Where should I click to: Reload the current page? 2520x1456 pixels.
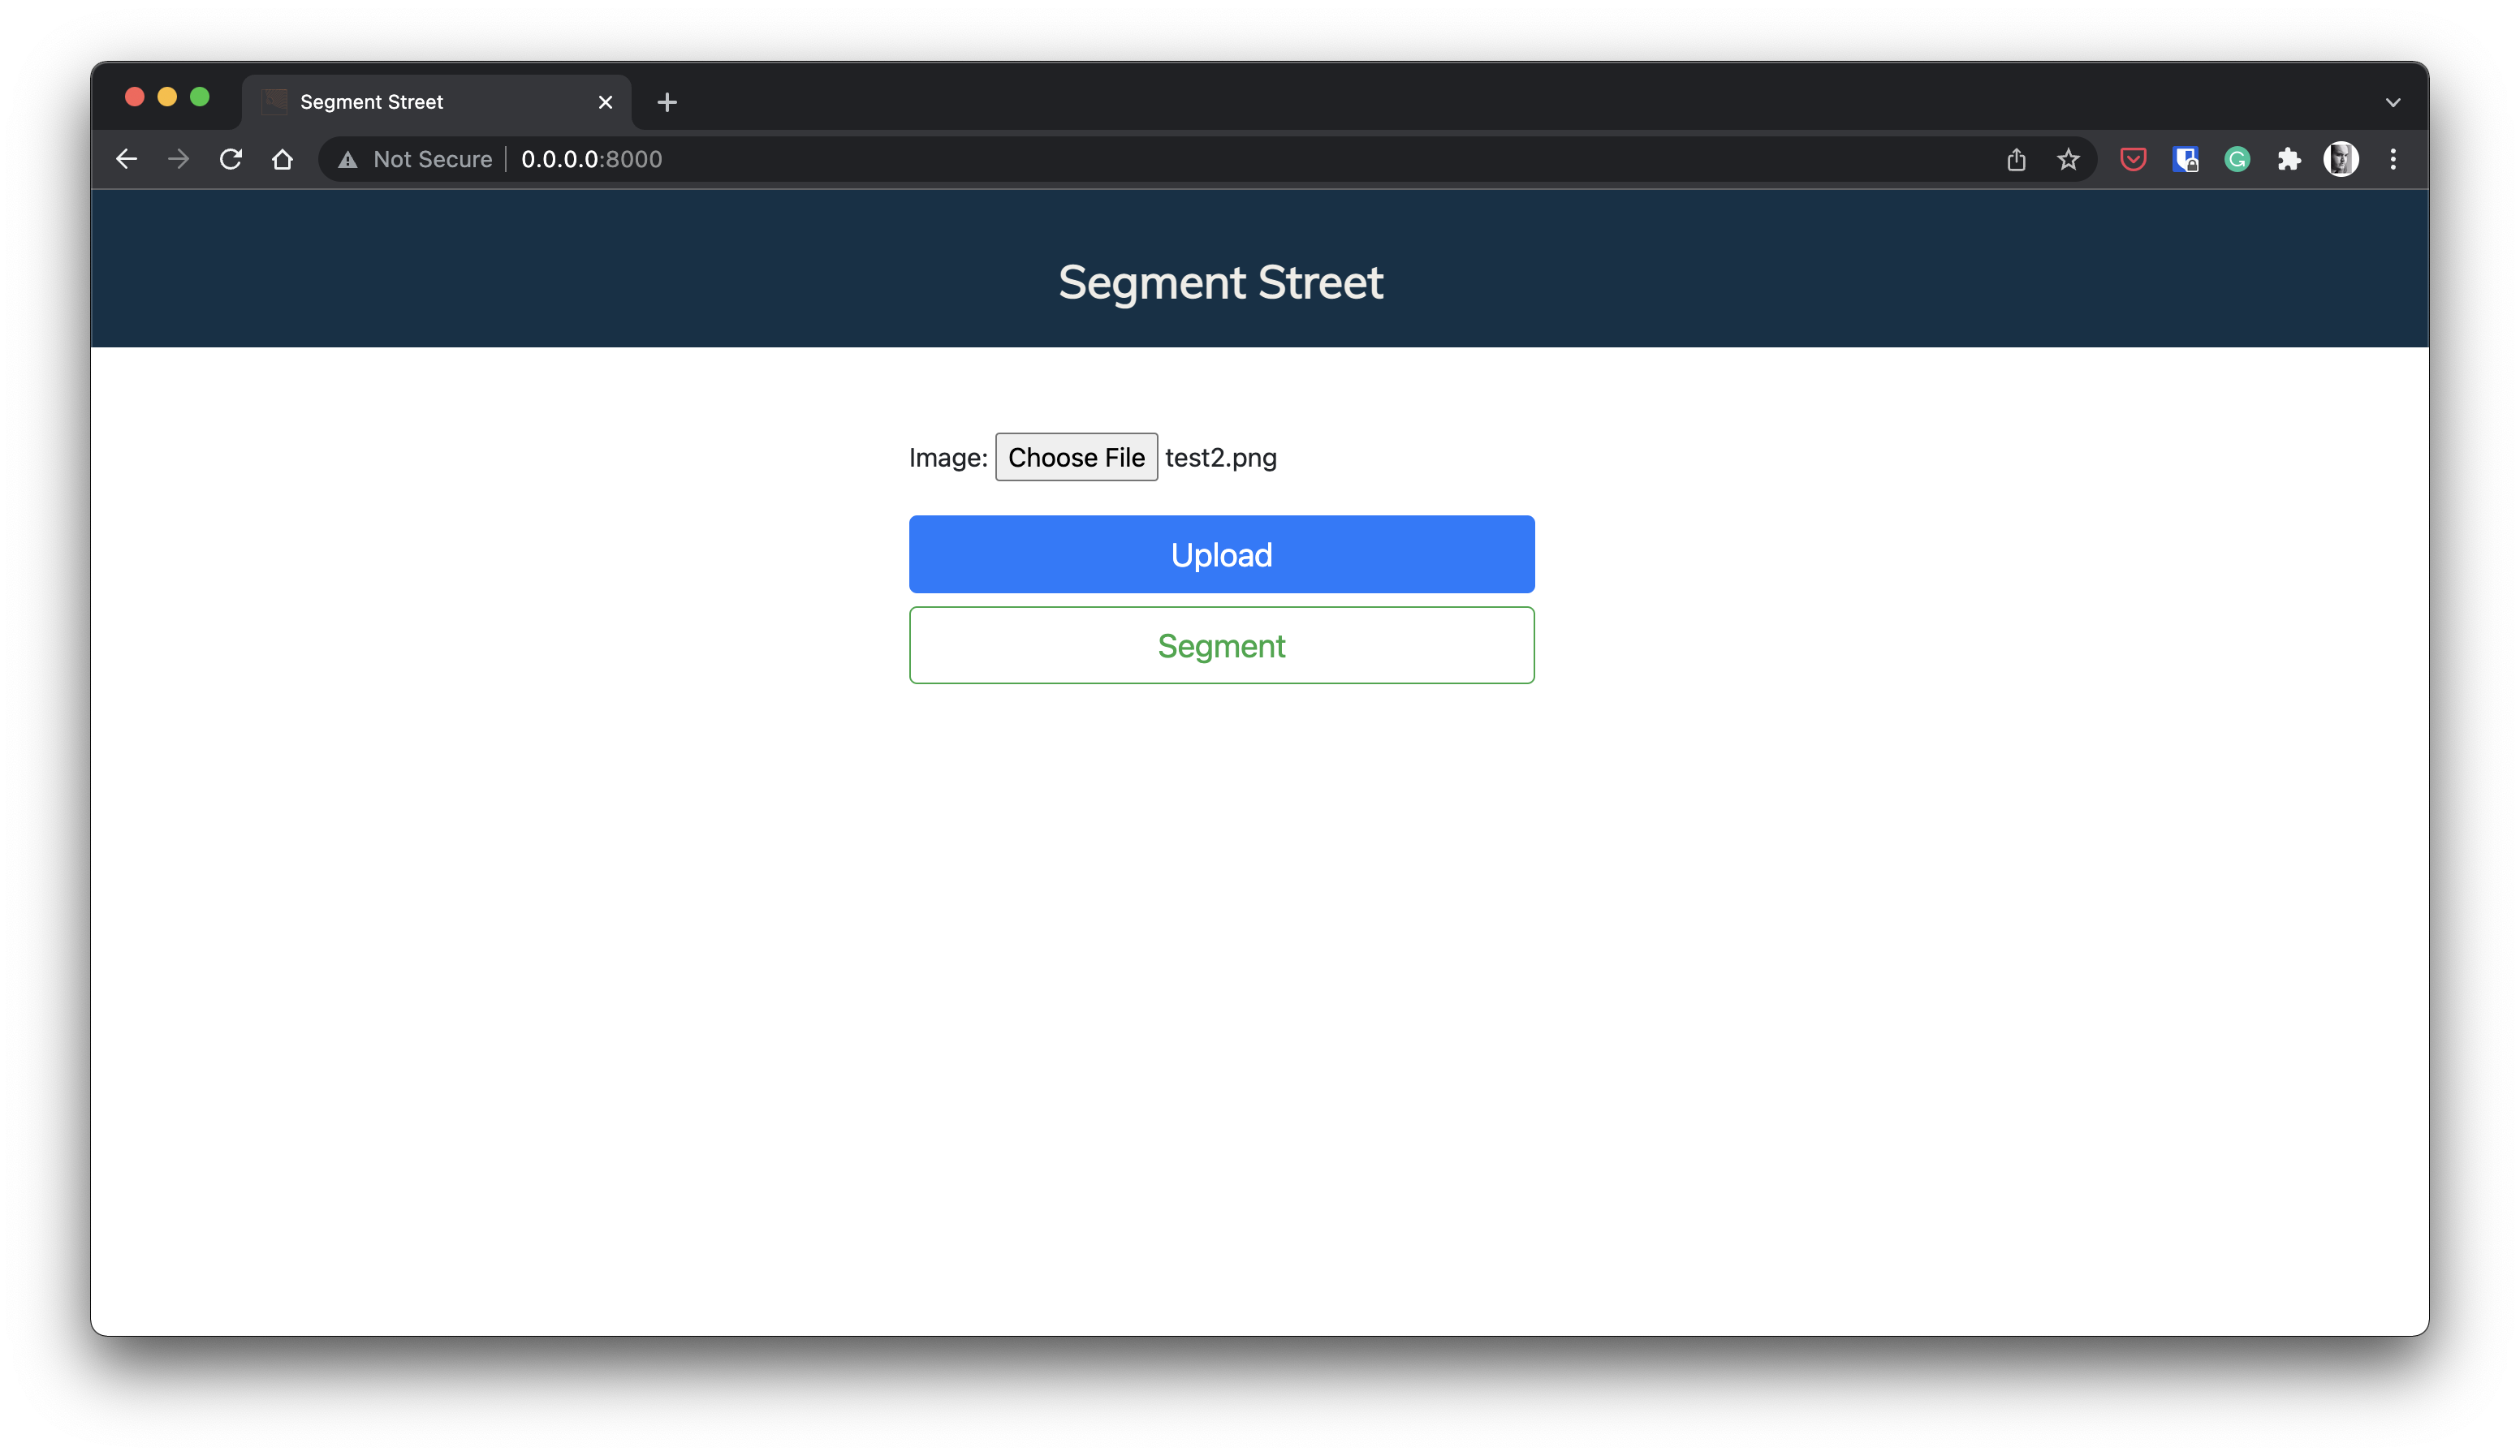tap(231, 159)
